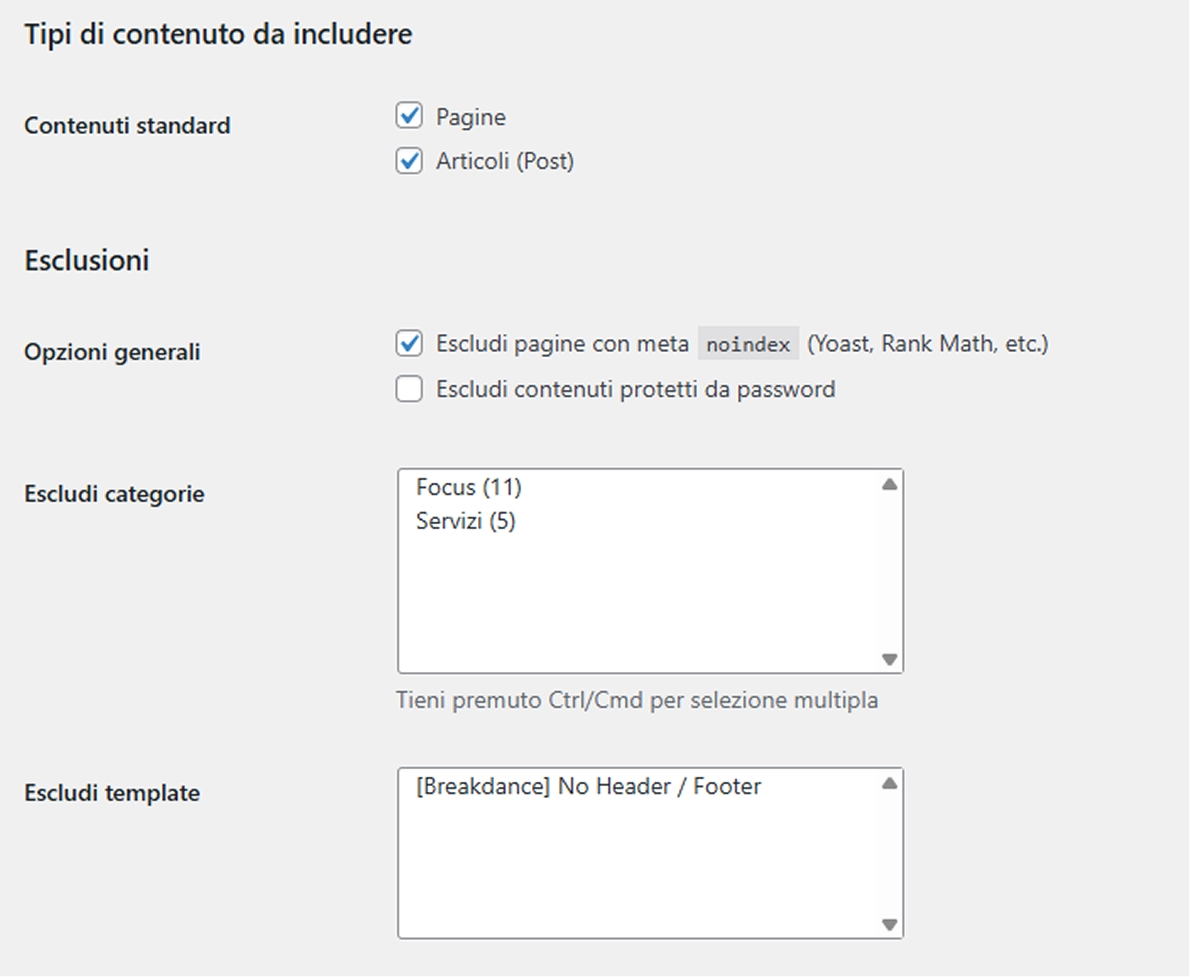
Task: Disable "Articoli (Post)" inclusion
Action: (408, 161)
